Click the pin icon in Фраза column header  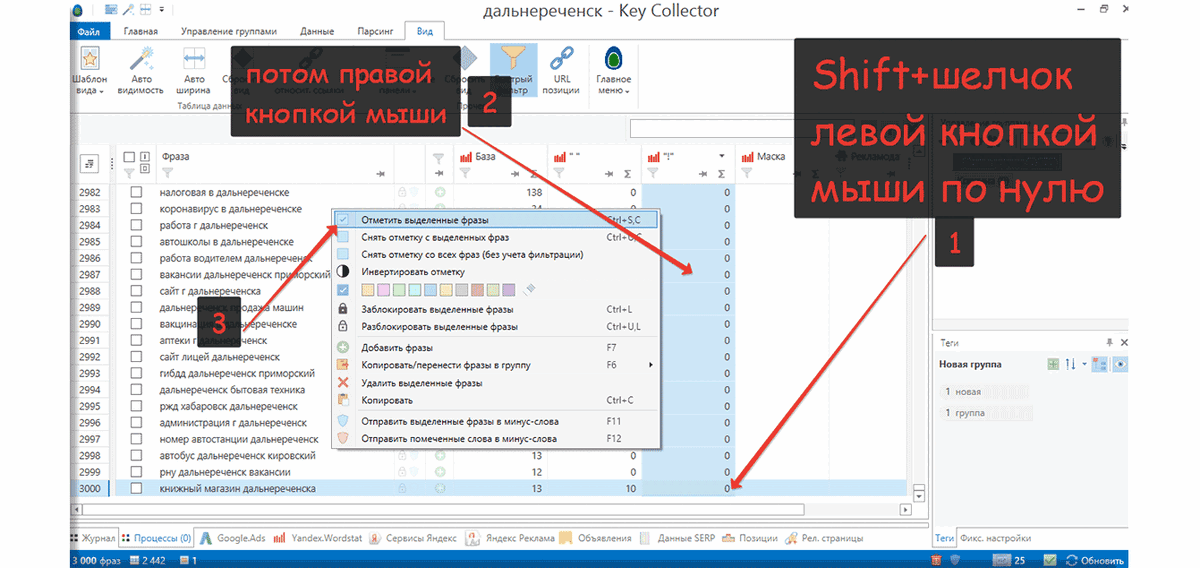381,174
